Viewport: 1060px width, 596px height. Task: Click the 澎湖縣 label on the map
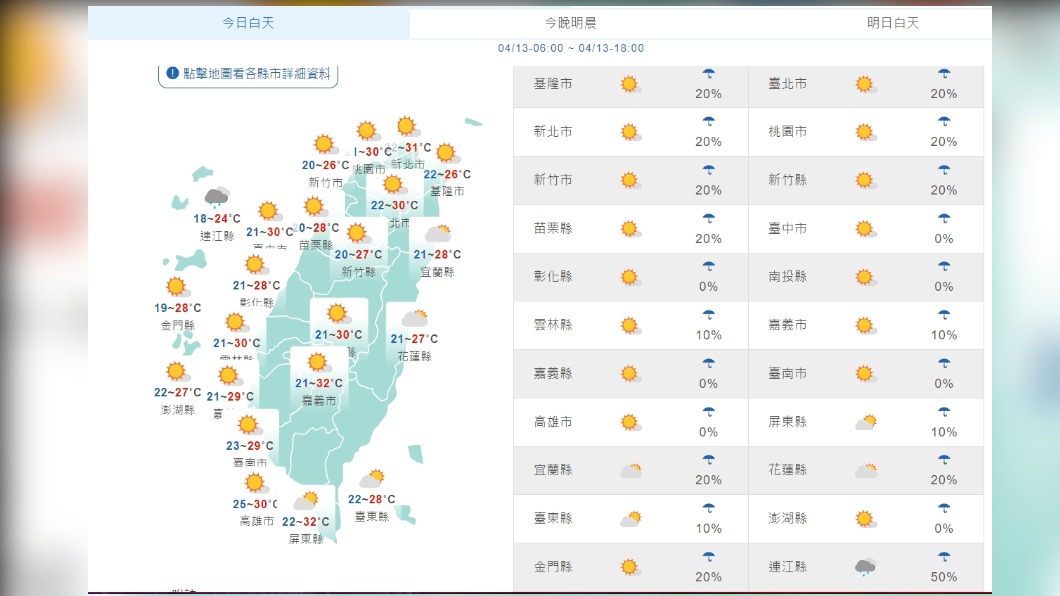click(177, 409)
